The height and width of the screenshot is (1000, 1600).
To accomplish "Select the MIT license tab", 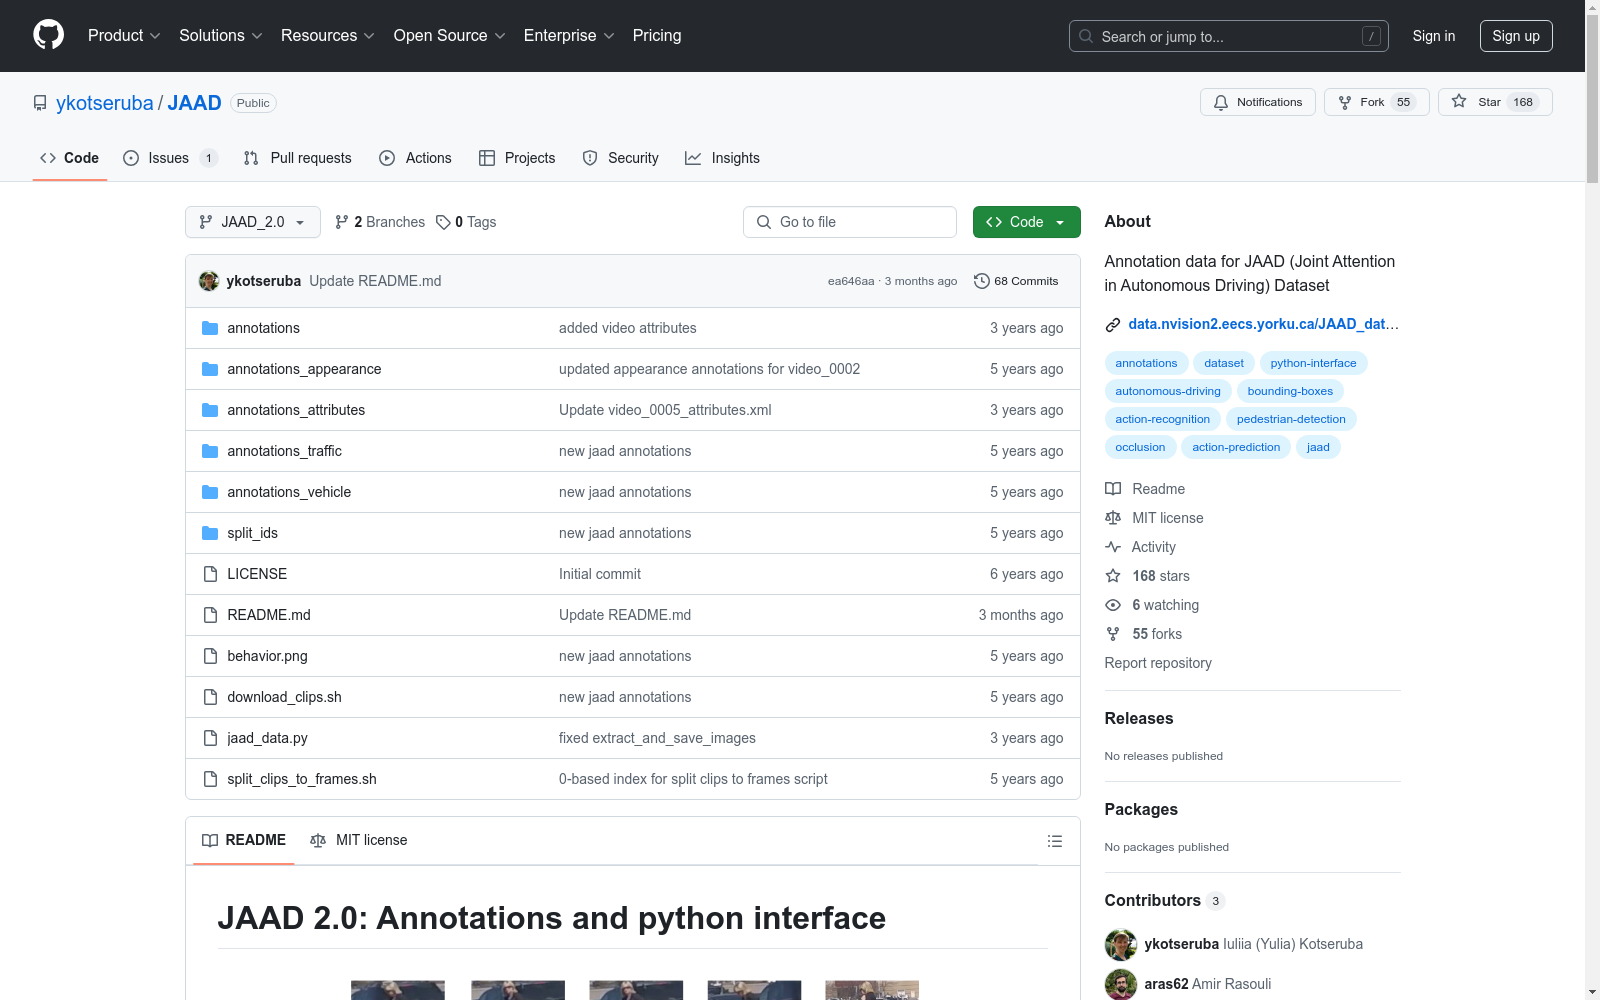I will point(359,840).
